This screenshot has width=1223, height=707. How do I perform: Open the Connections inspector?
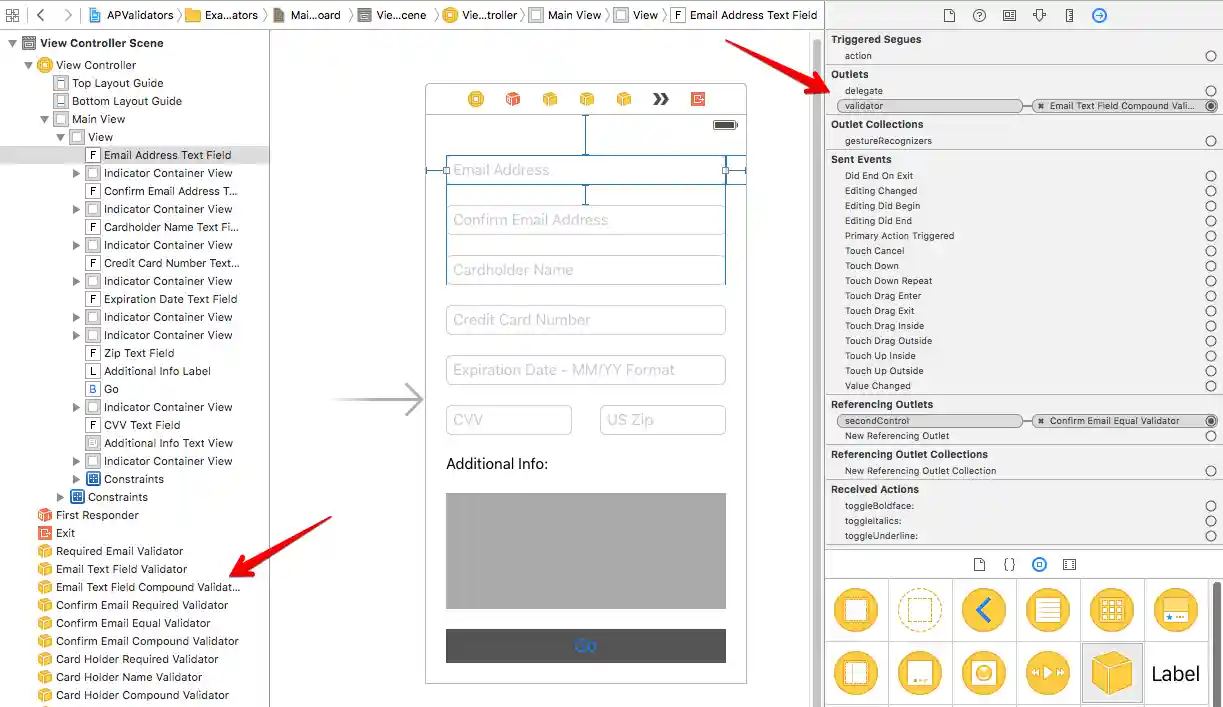[x=1098, y=15]
